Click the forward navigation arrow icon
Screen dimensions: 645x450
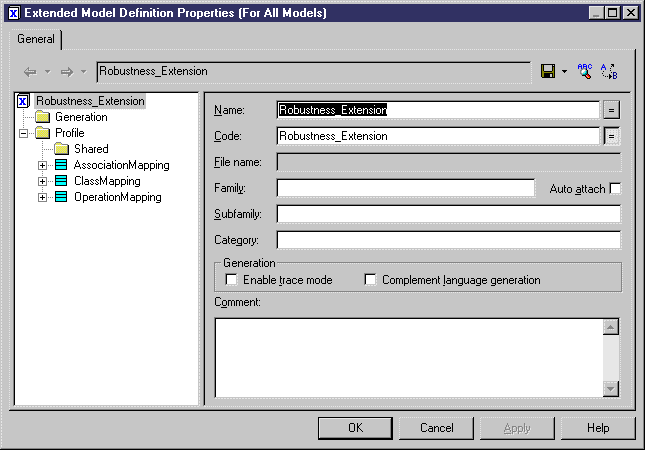coord(67,72)
